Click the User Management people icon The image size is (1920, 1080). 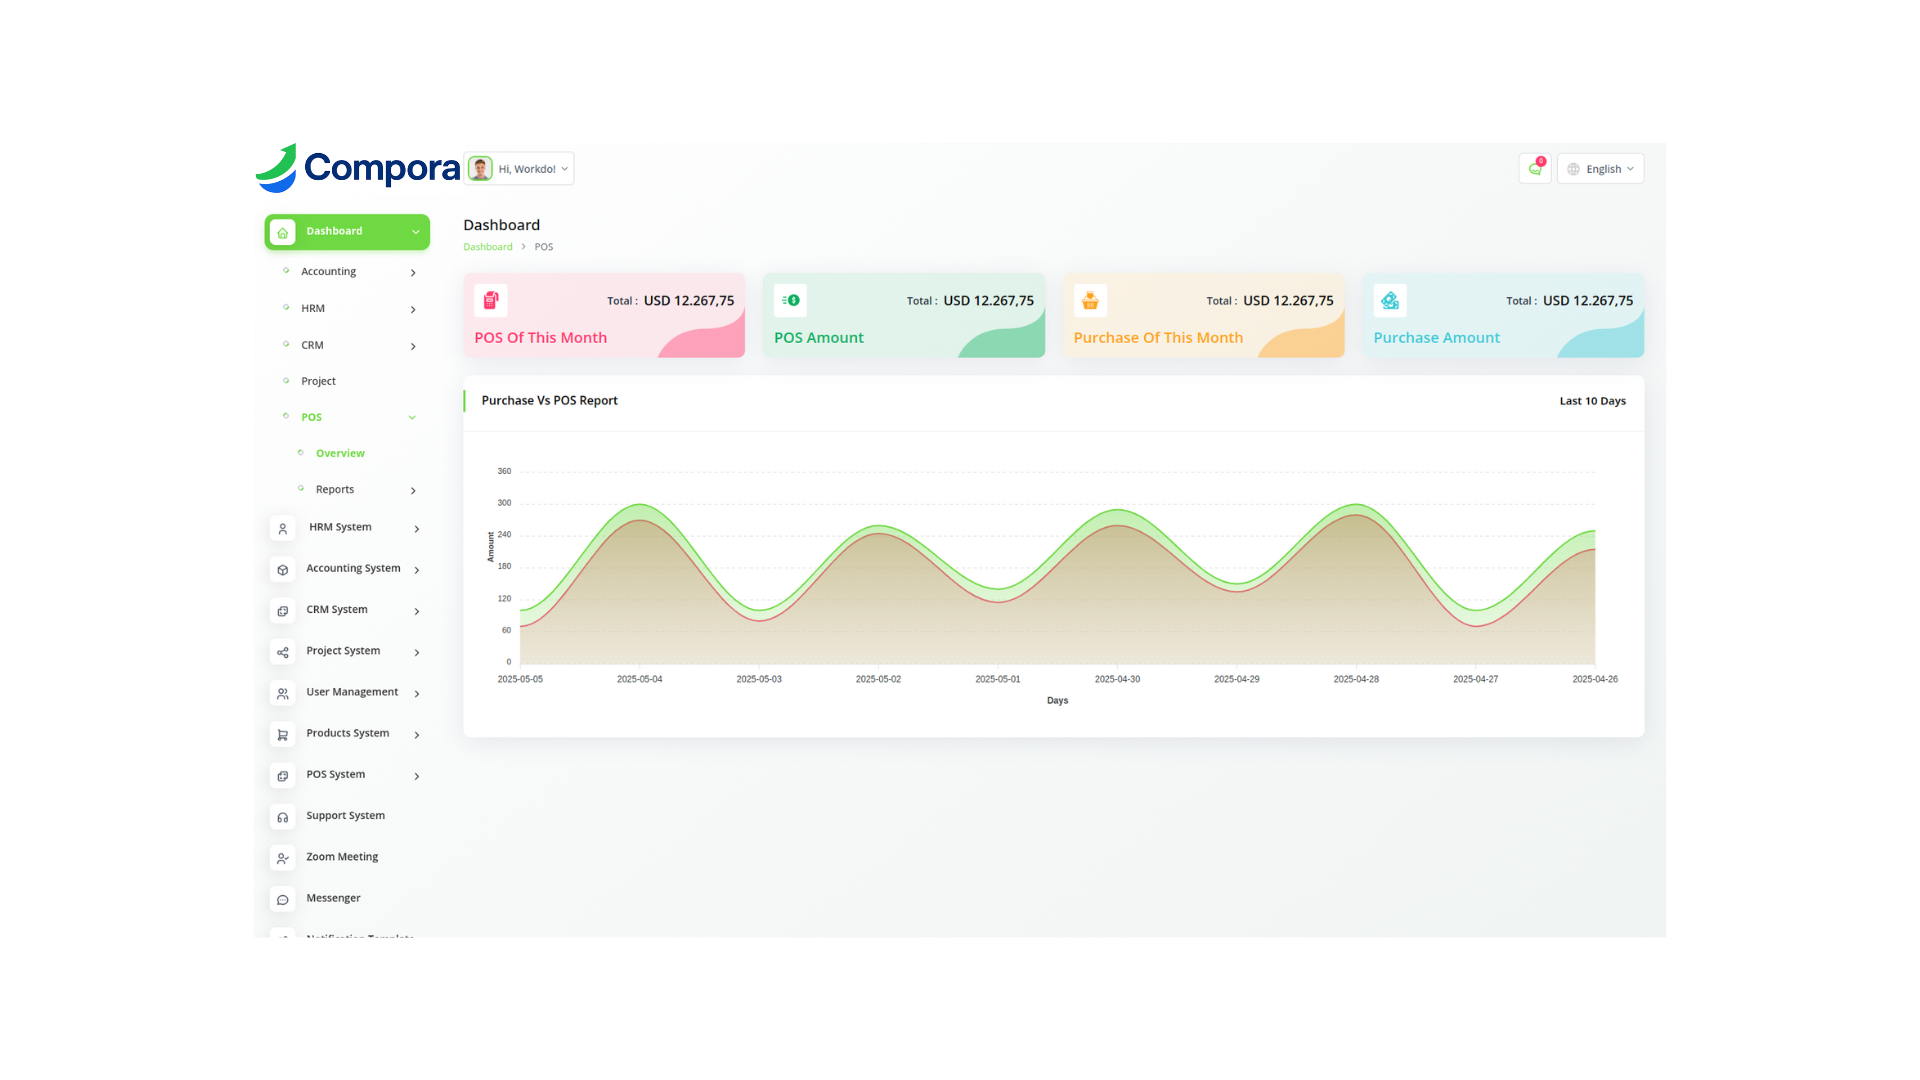(x=283, y=693)
